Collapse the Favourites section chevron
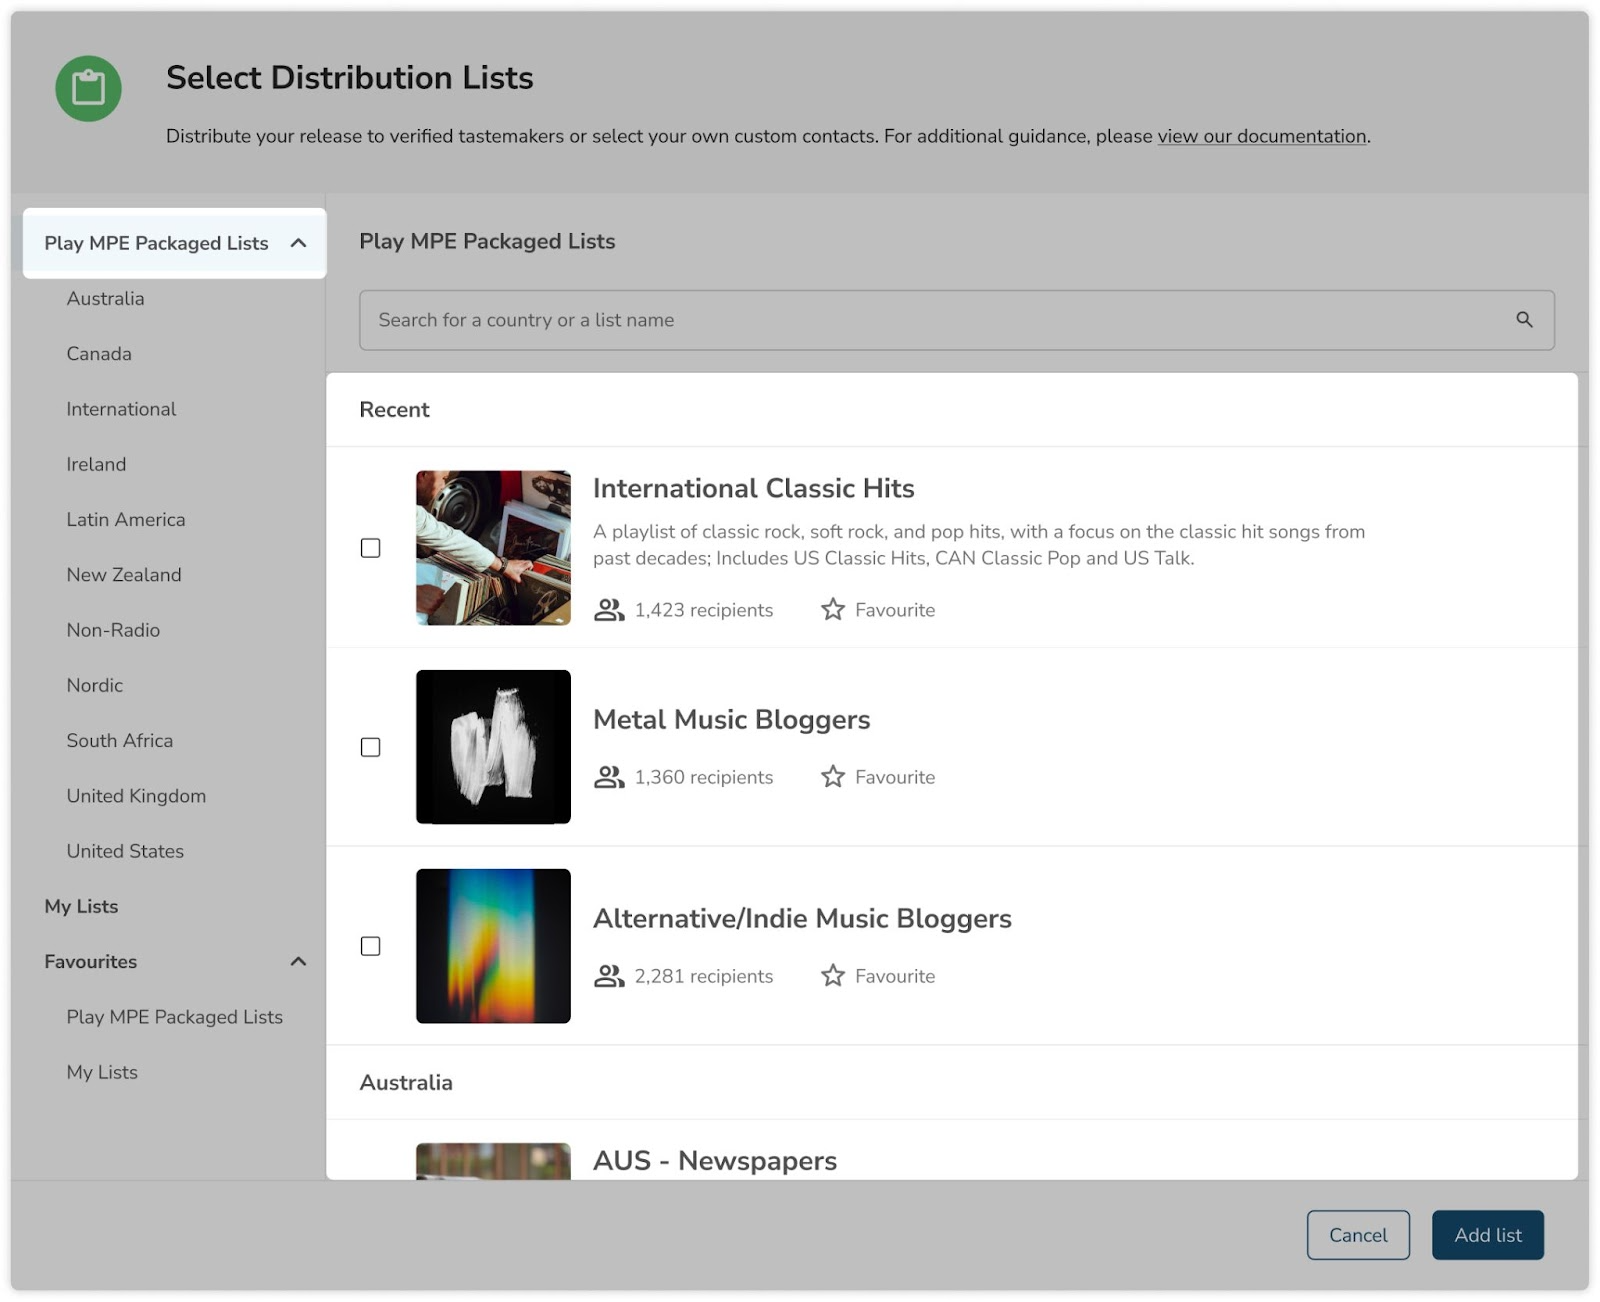The image size is (1600, 1302). (x=298, y=962)
